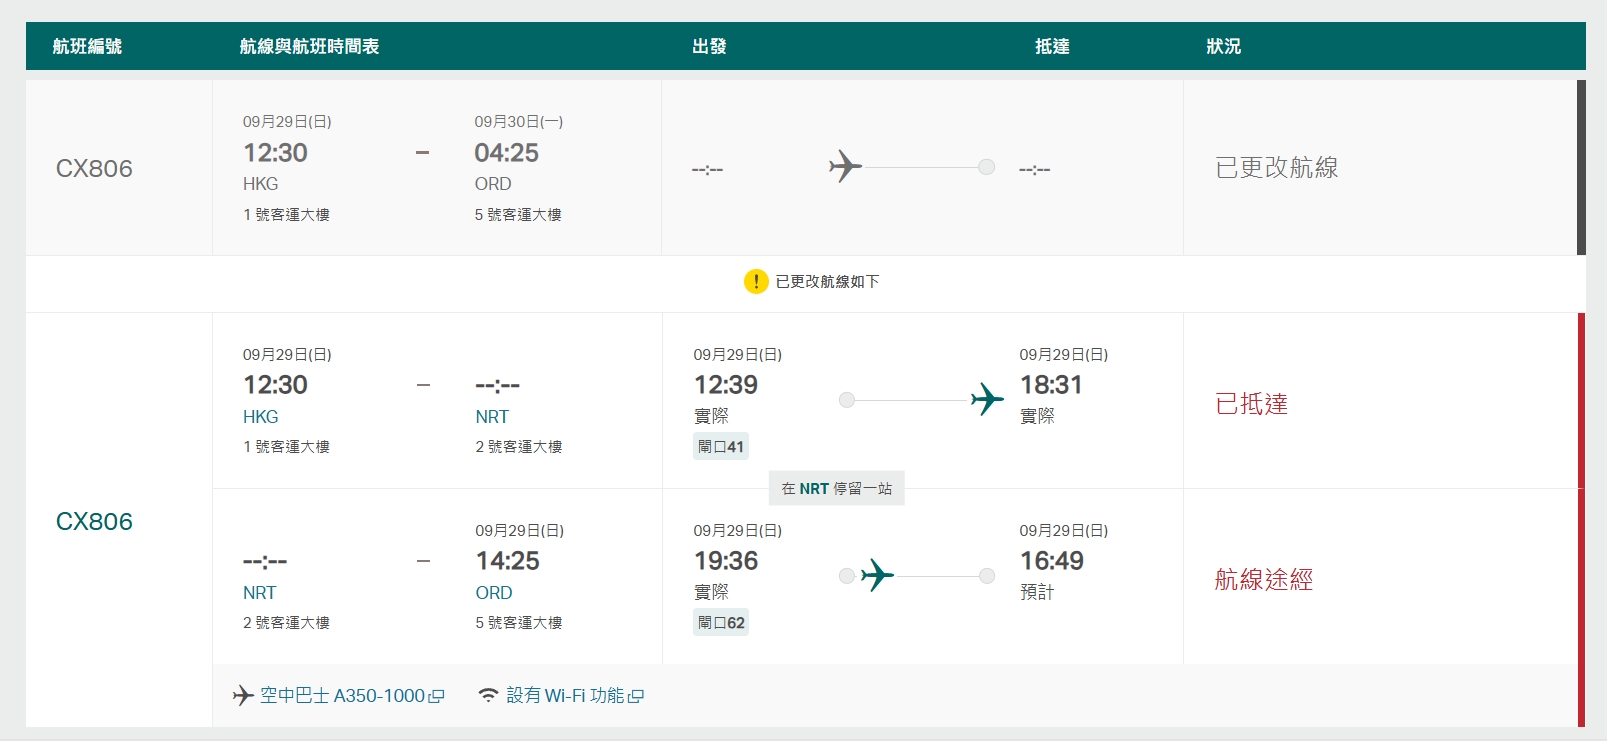The image size is (1607, 741).
Task: Click green airplane icon on HKG-NRT progress line
Action: 987,400
